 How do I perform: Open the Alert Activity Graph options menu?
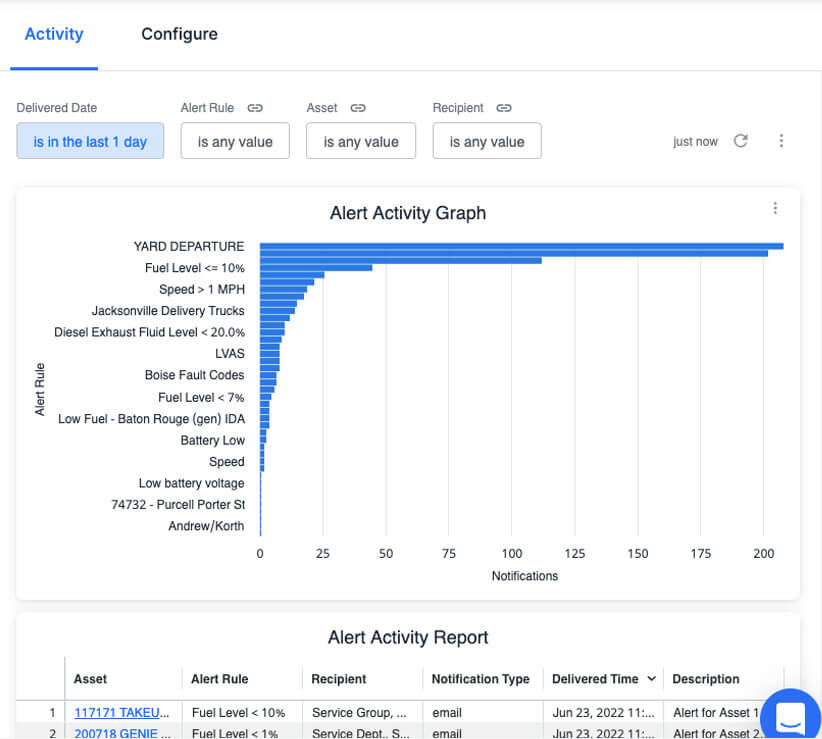775,208
